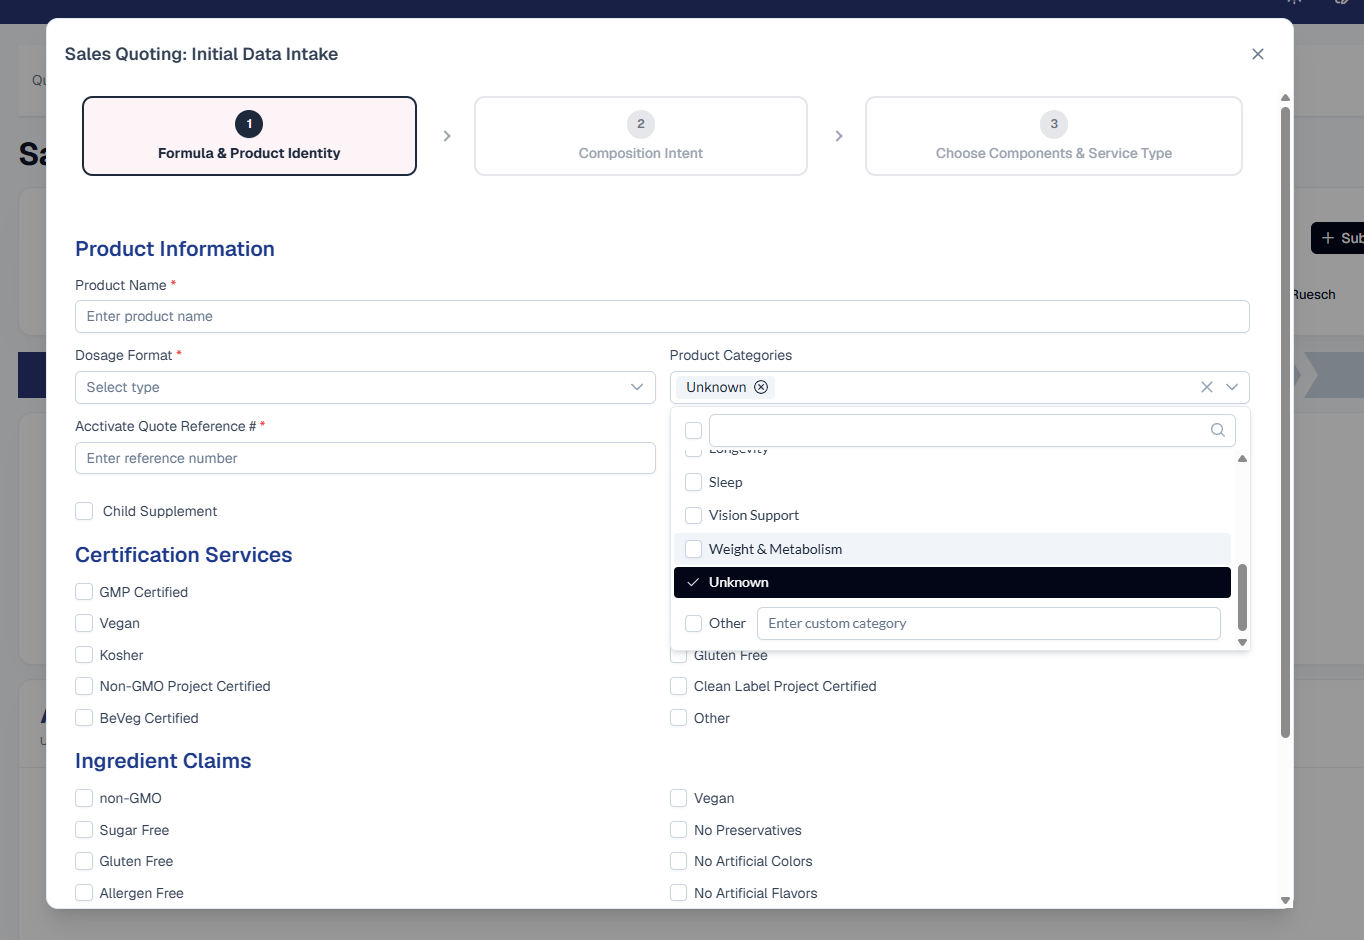The width and height of the screenshot is (1364, 940).
Task: Go to step 2 Composition Intent
Action: (641, 136)
